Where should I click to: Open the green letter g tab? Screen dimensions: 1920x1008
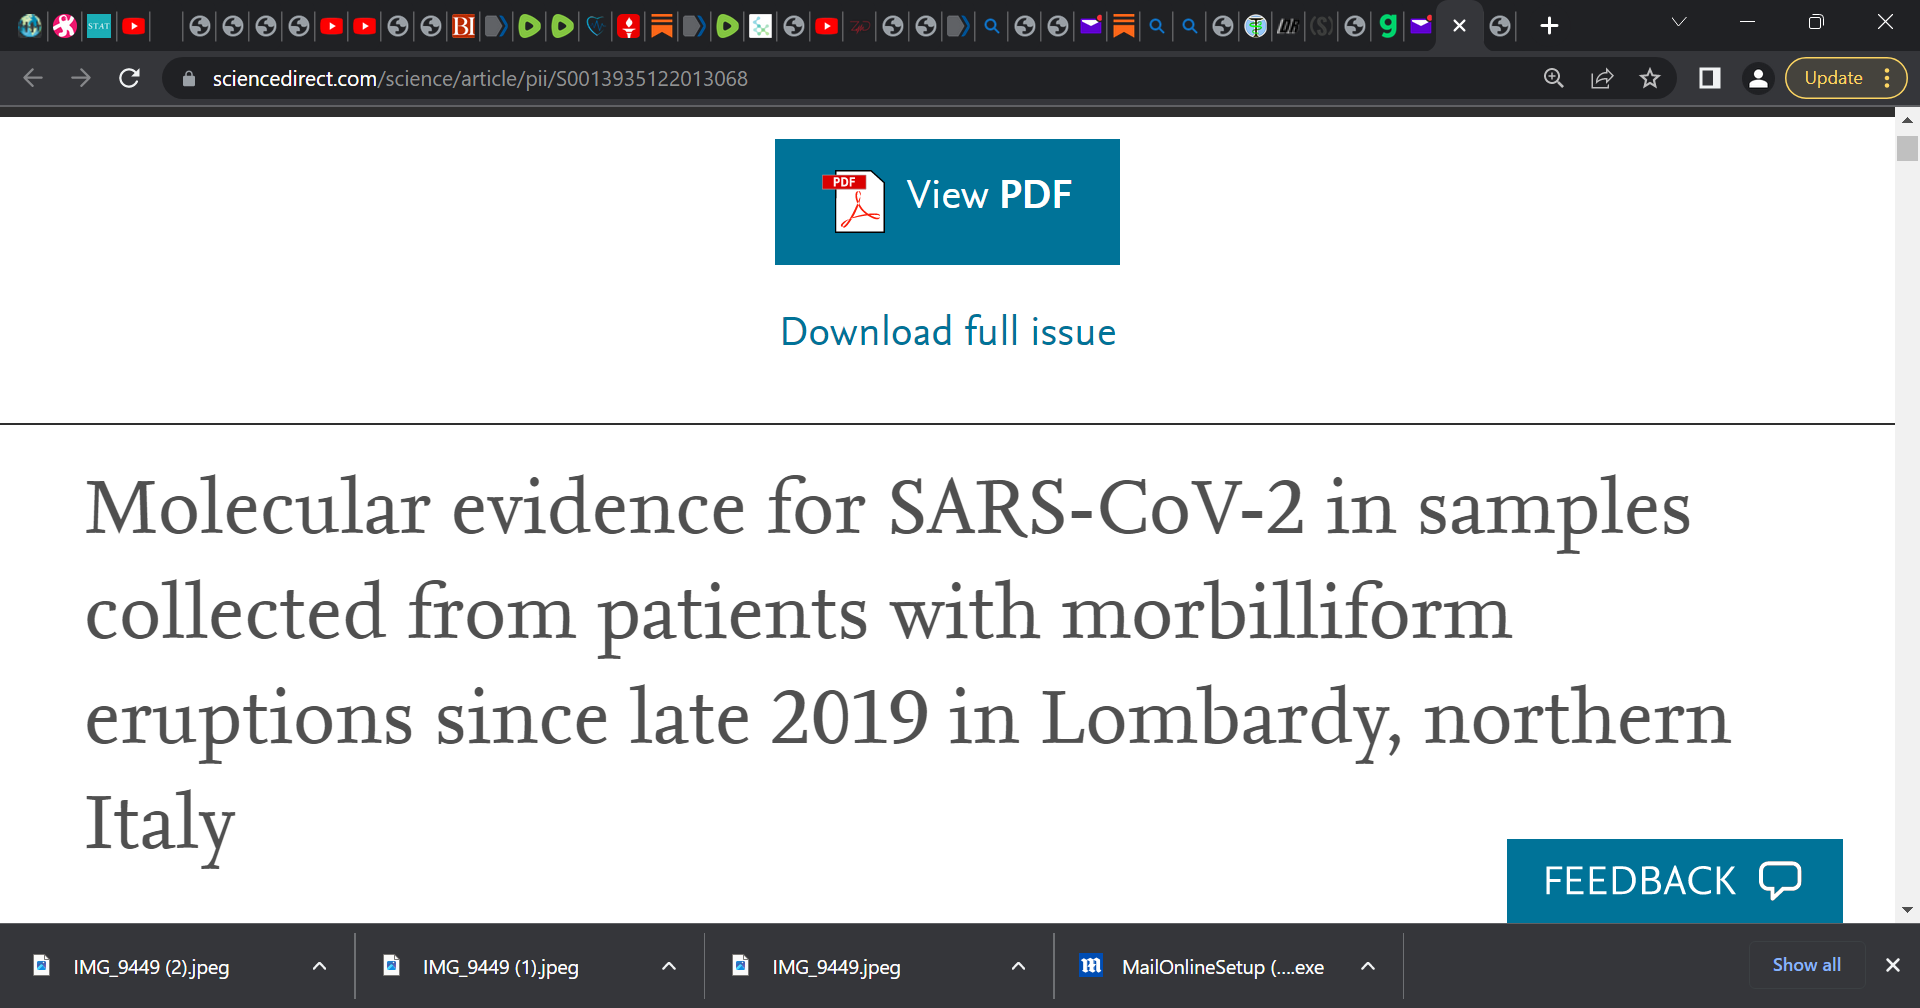[1388, 26]
